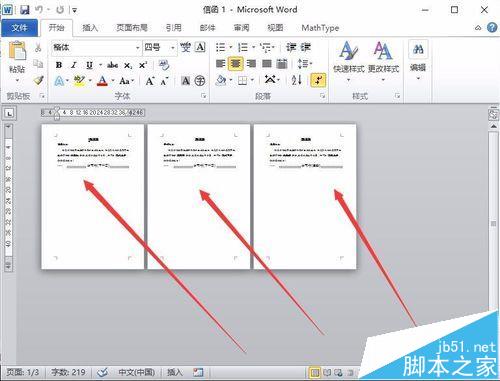Click the Save icon in the quick access toolbar
The image size is (500, 381).
pyautogui.click(x=24, y=10)
